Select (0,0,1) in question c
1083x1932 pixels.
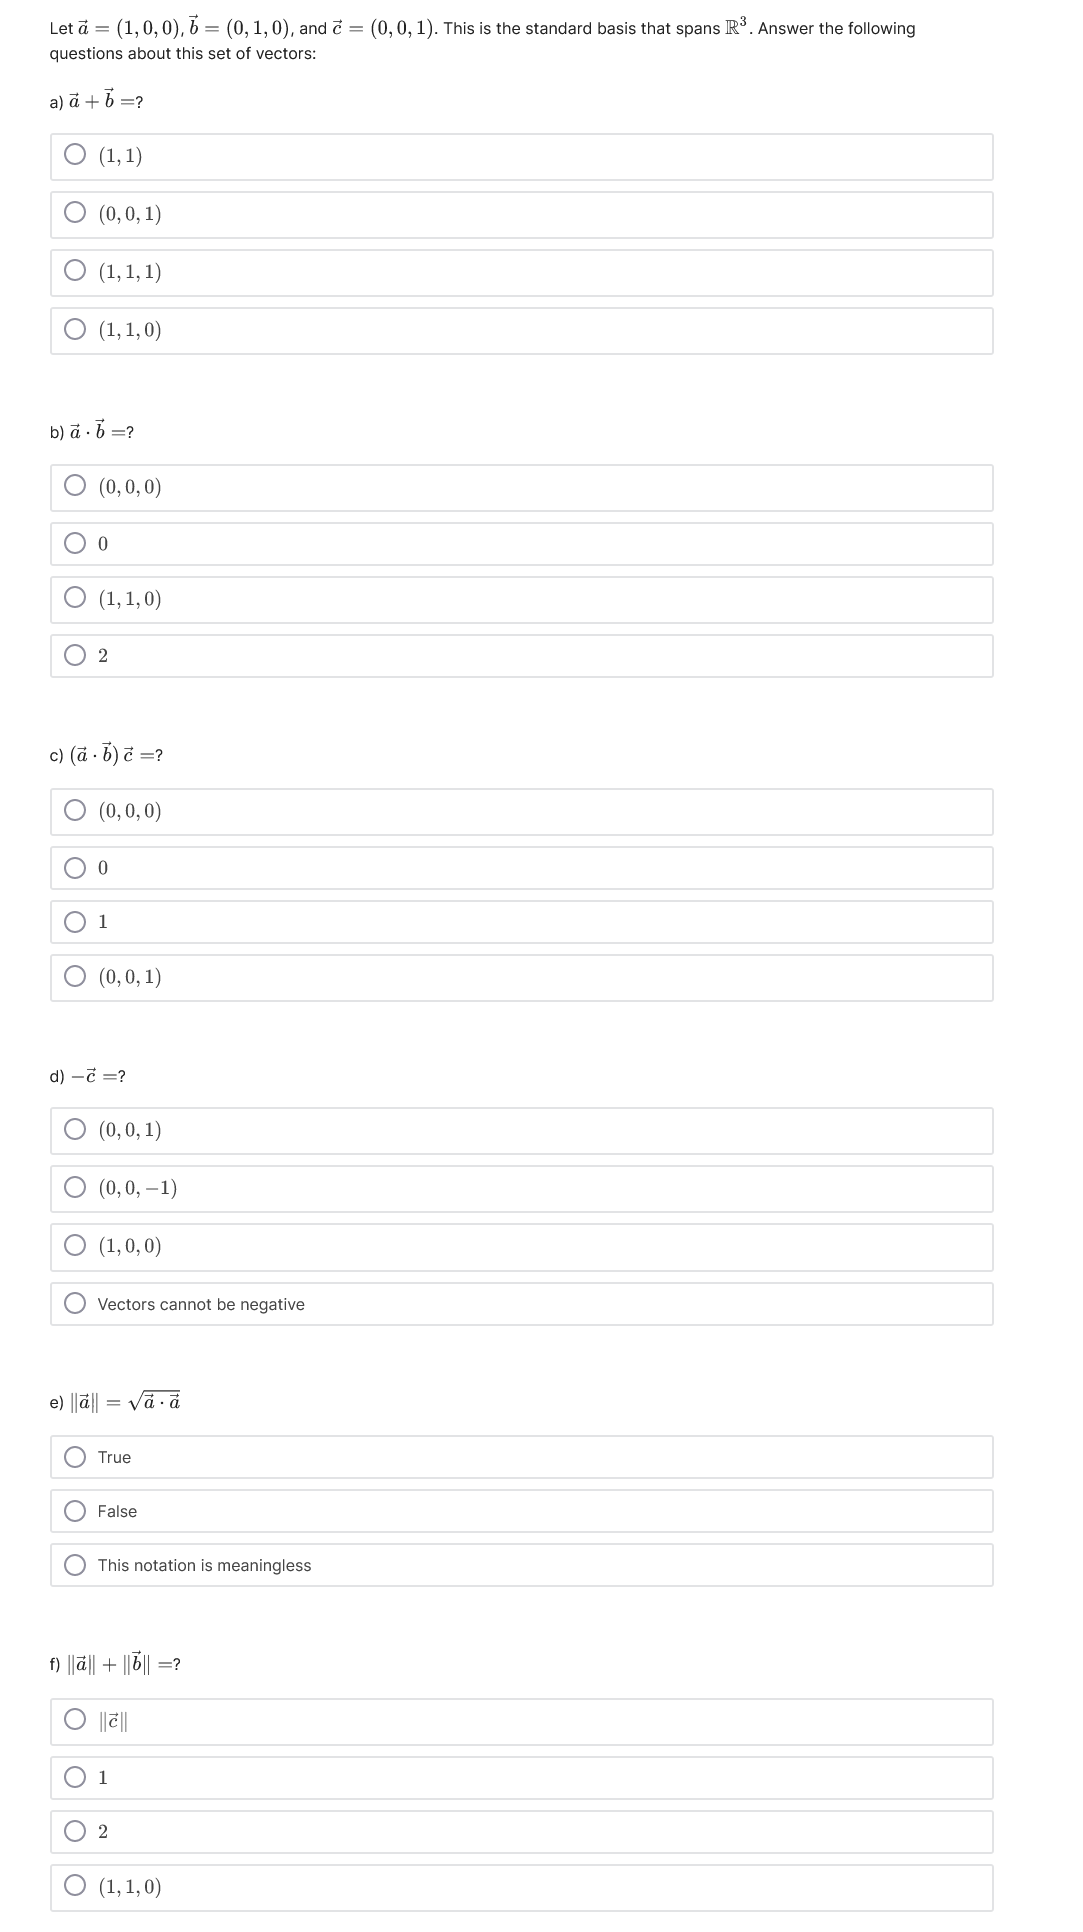point(75,978)
